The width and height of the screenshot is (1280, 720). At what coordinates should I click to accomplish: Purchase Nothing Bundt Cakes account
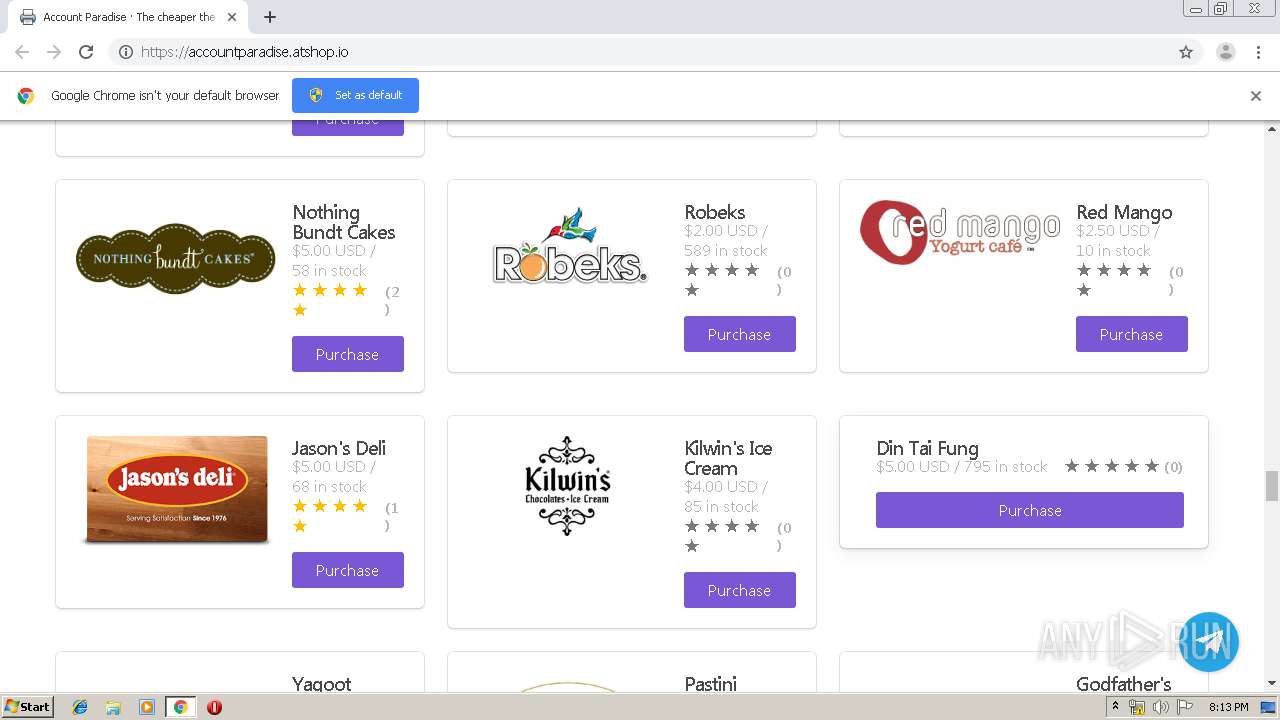click(348, 354)
